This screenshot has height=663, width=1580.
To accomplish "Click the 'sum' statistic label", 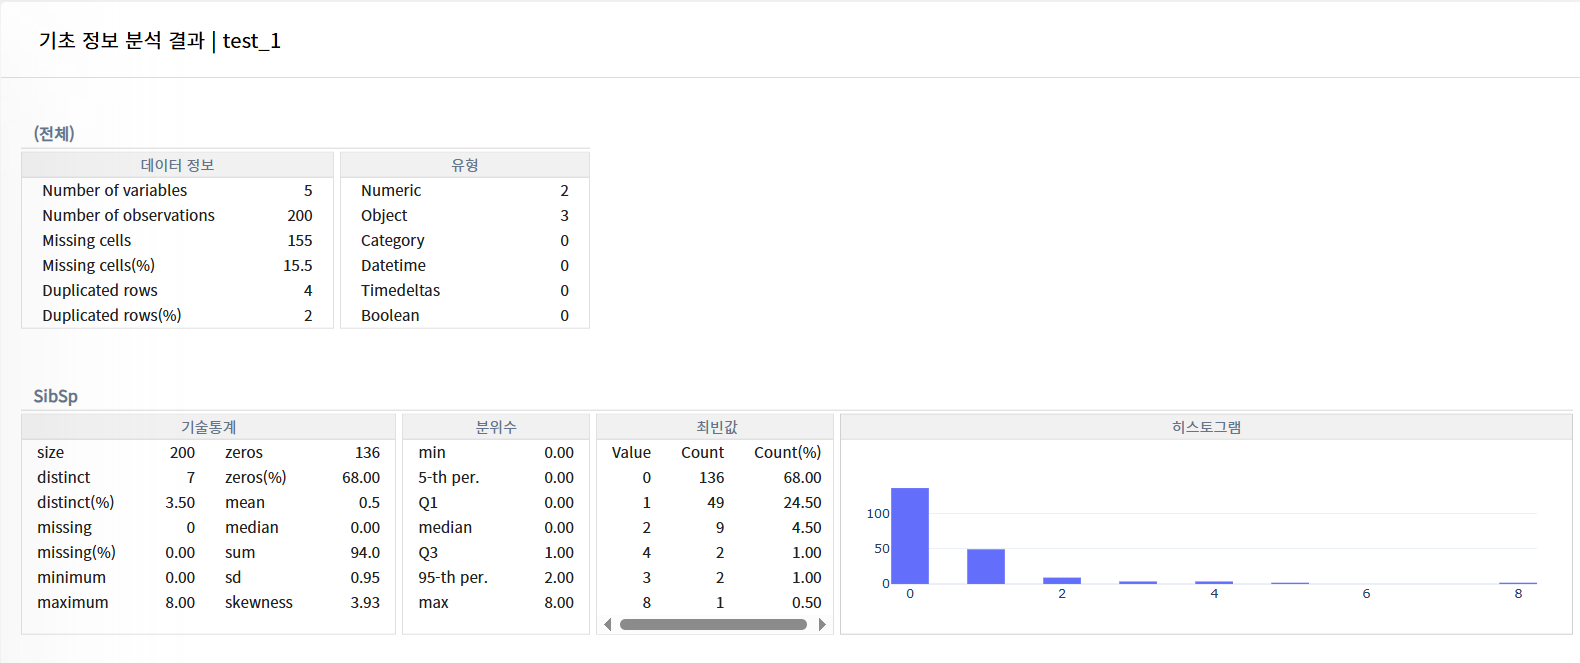I will pyautogui.click(x=240, y=552).
